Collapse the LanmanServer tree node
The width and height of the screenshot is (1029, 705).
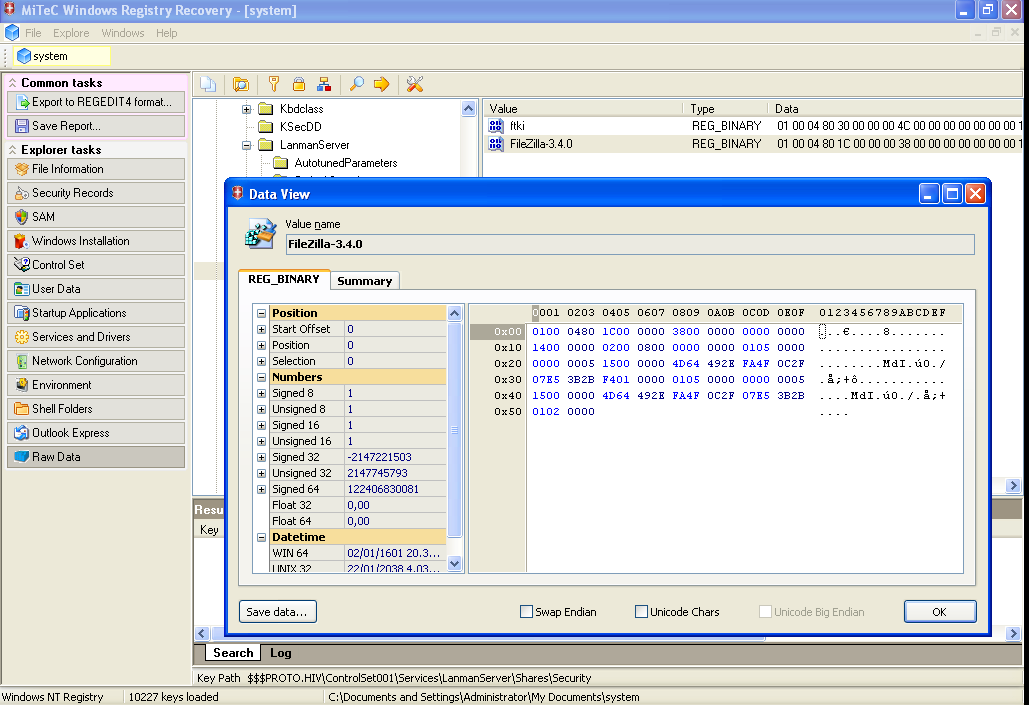tap(246, 144)
